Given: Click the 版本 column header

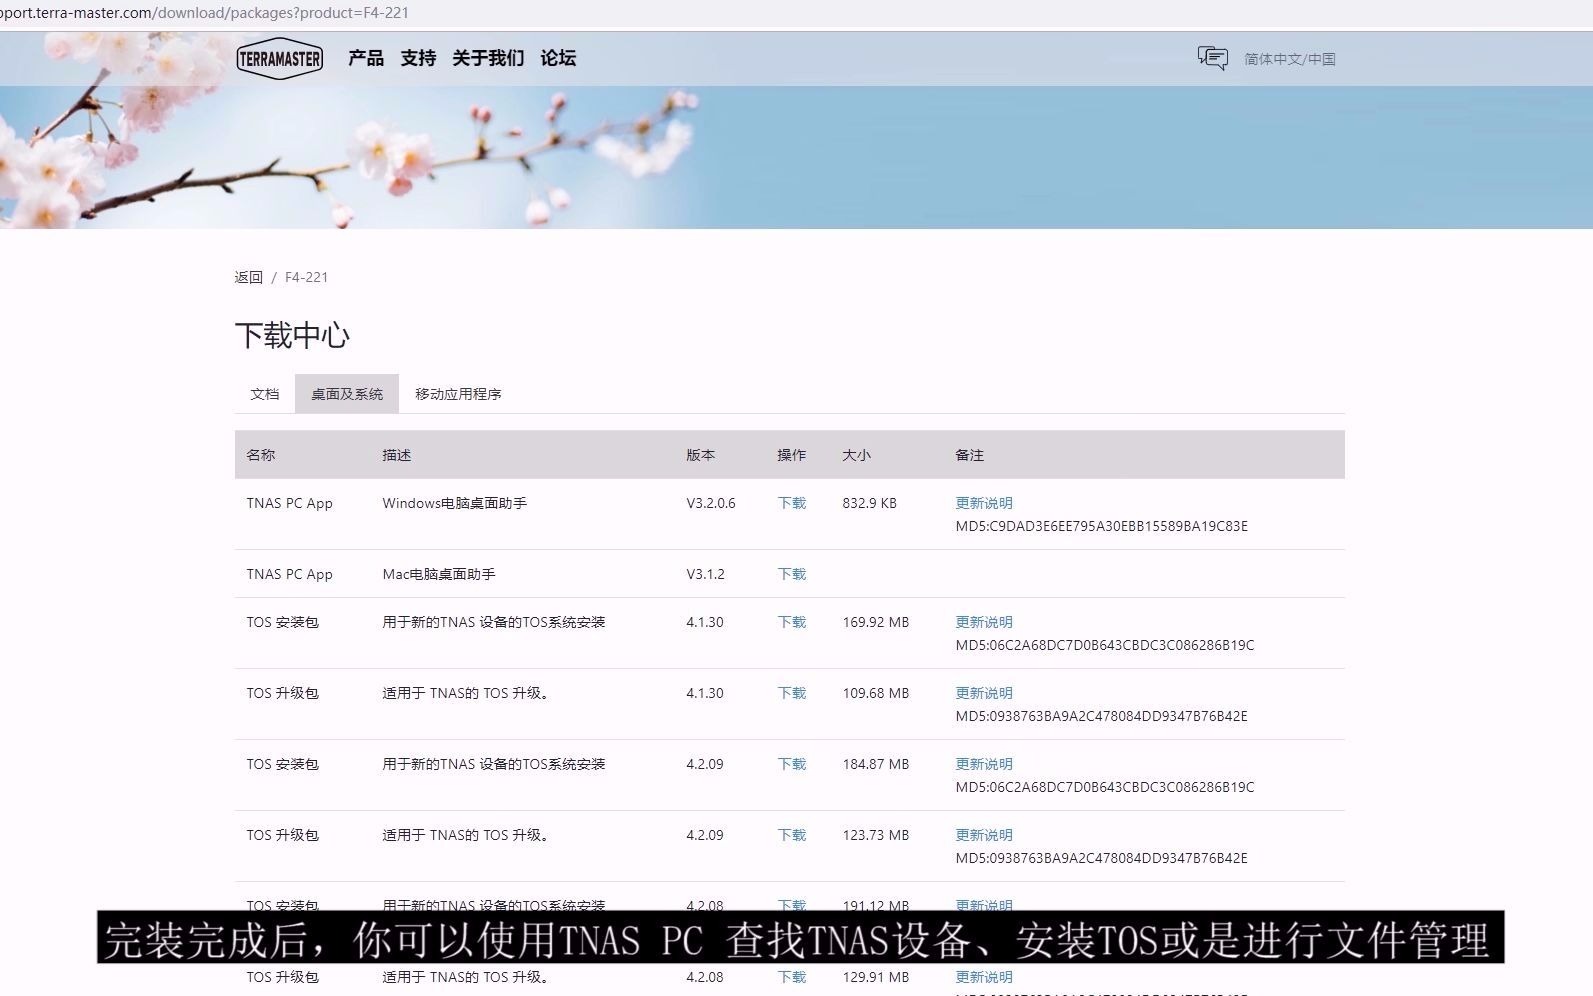Looking at the screenshot, I should (701, 455).
